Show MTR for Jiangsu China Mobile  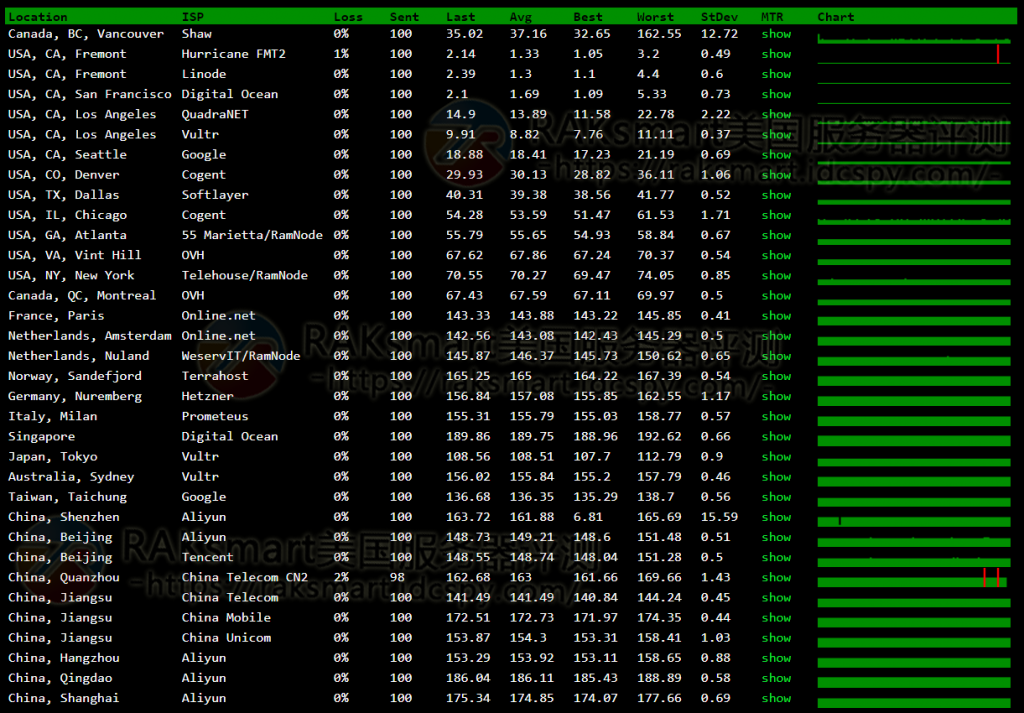776,618
